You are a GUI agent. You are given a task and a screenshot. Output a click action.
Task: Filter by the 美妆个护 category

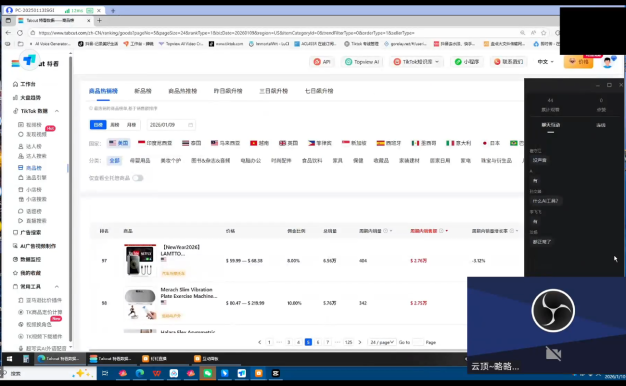tap(170, 160)
